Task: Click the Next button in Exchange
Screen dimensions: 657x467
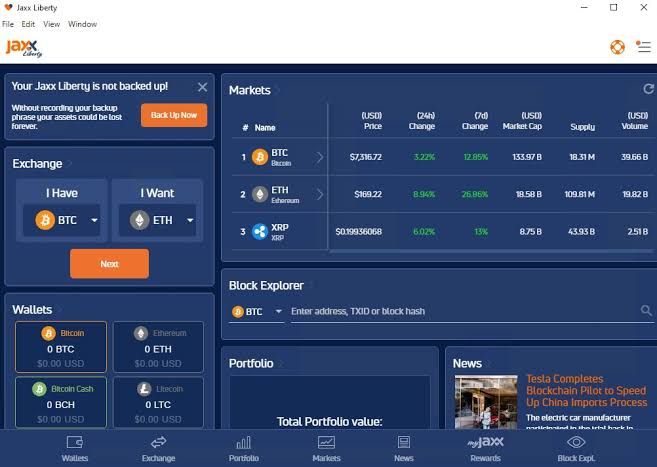Action: (109, 264)
